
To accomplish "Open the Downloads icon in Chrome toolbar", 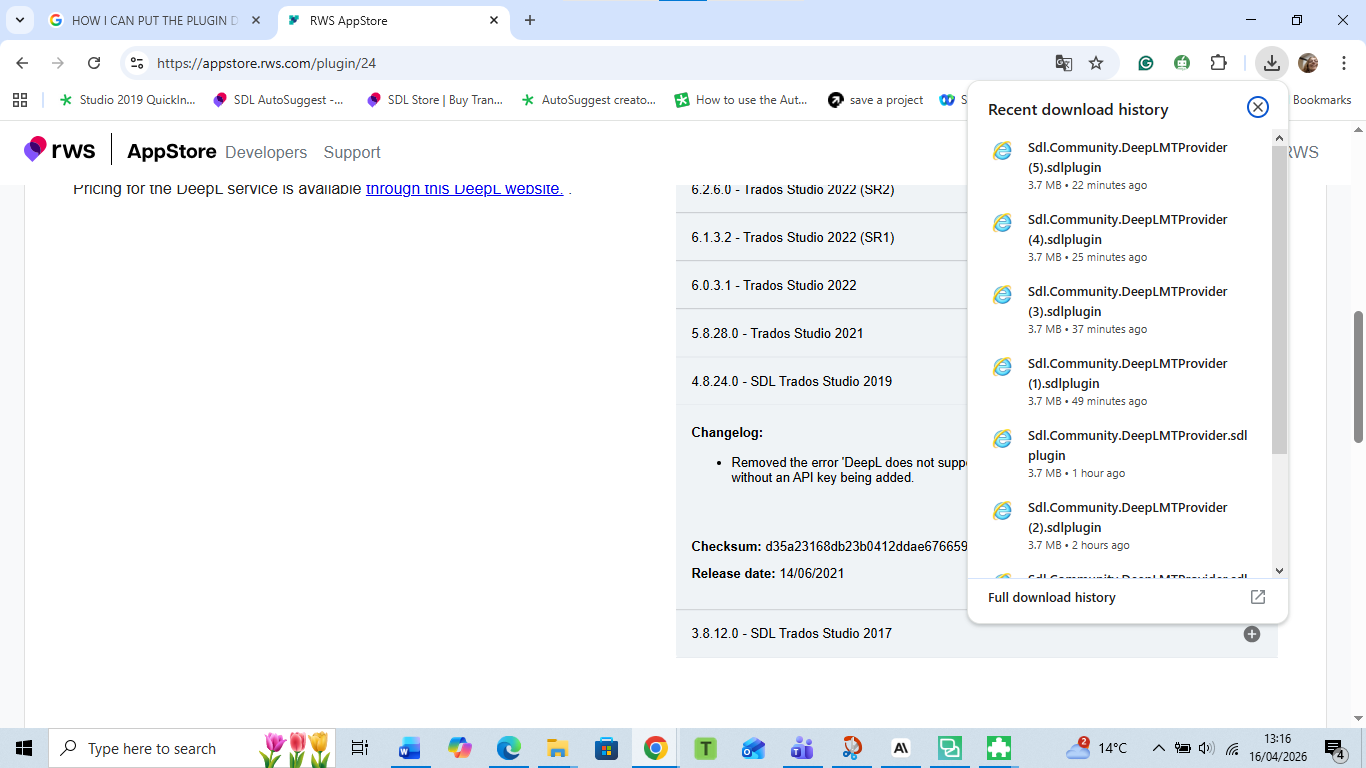I will click(1271, 62).
